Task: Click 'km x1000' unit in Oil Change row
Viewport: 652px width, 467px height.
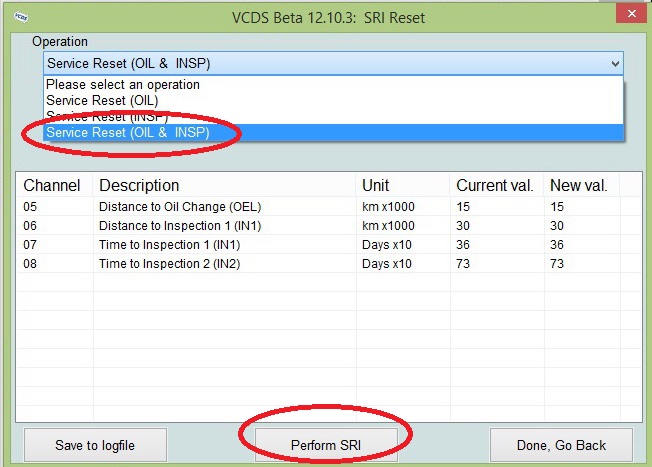Action: pos(388,207)
